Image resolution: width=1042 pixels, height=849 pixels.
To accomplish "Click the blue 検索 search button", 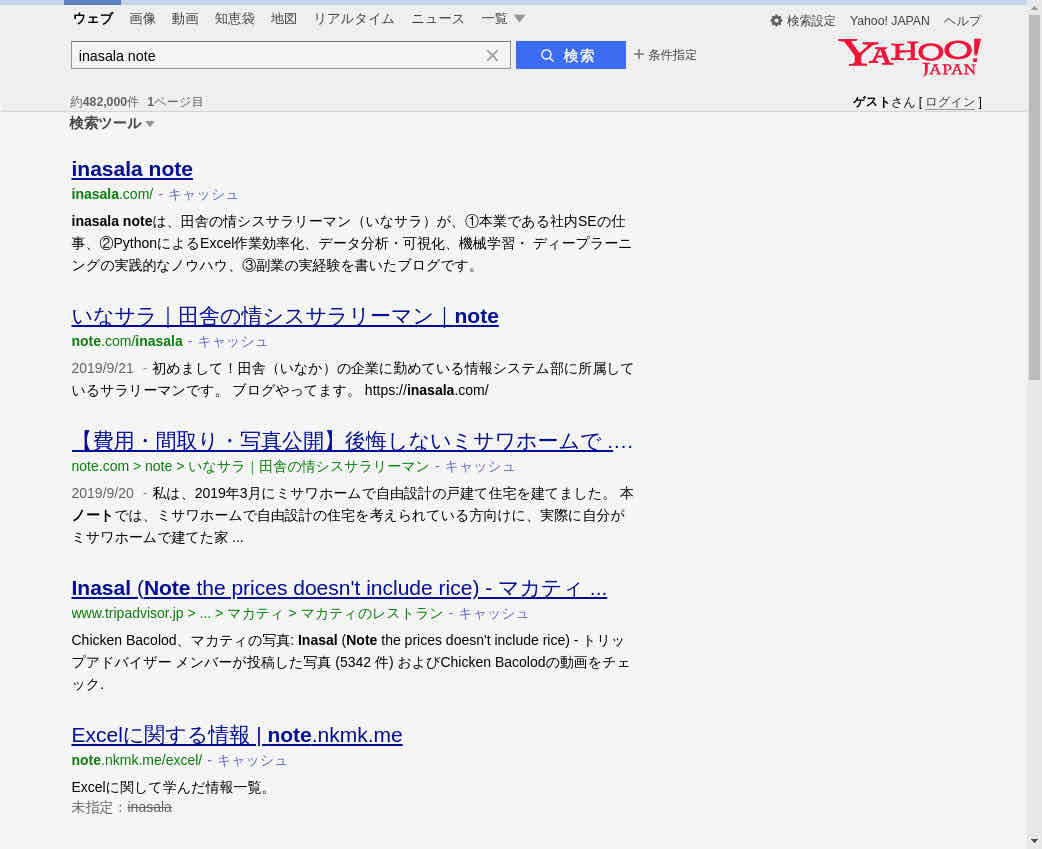I will coord(570,56).
